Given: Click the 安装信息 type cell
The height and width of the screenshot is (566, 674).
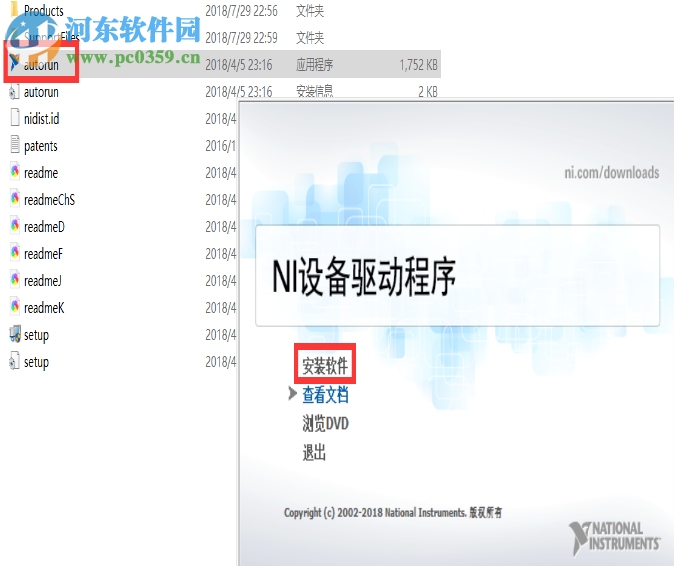Looking at the screenshot, I should 314,91.
